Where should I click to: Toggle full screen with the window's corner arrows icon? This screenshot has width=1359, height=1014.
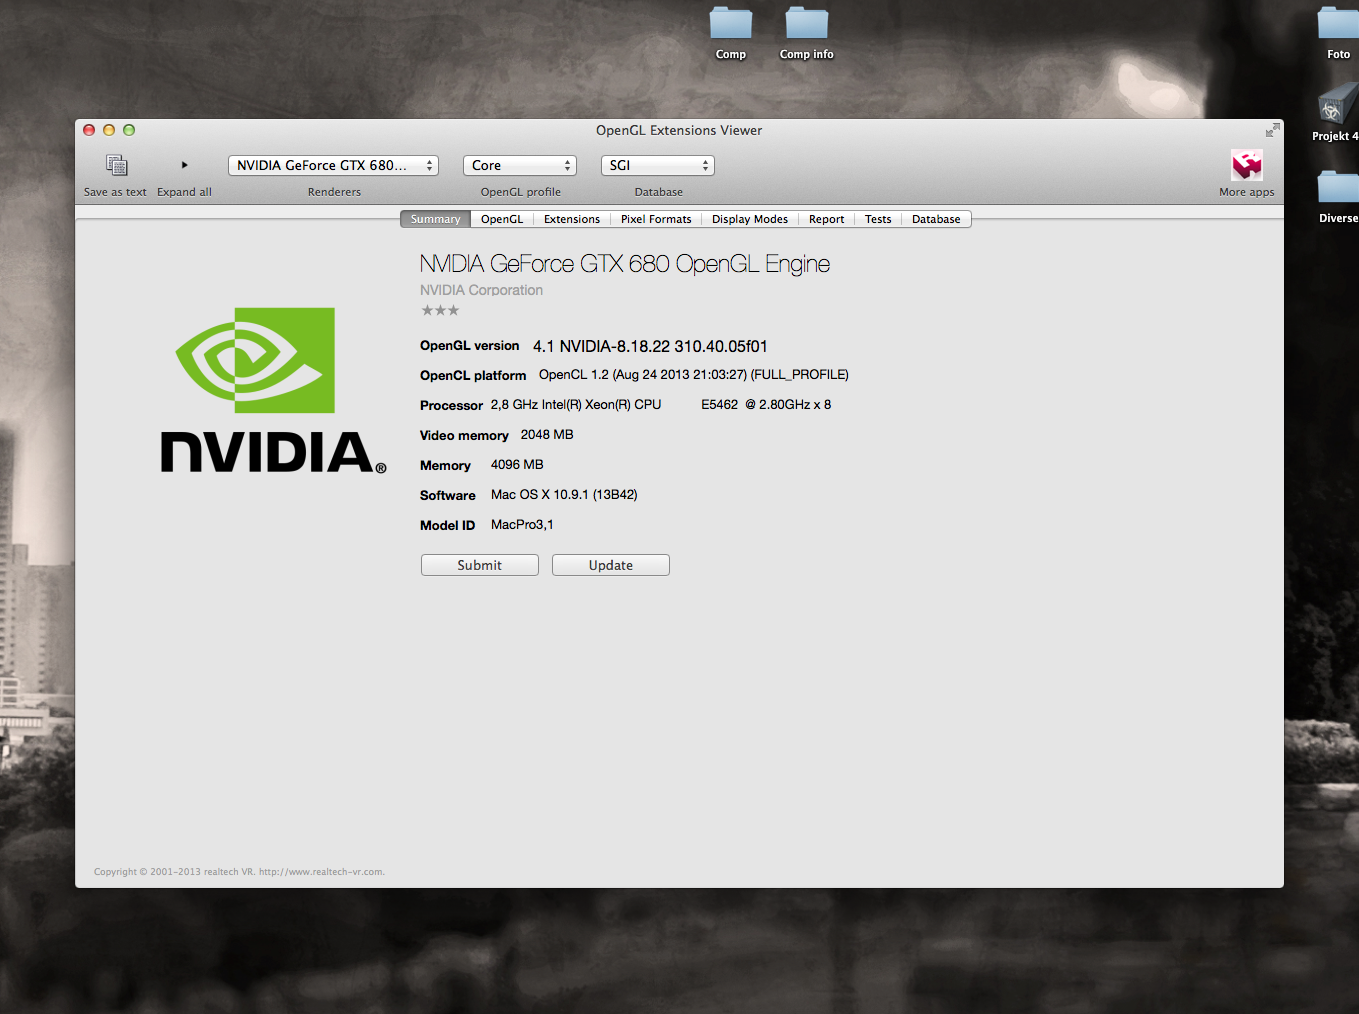(1272, 130)
